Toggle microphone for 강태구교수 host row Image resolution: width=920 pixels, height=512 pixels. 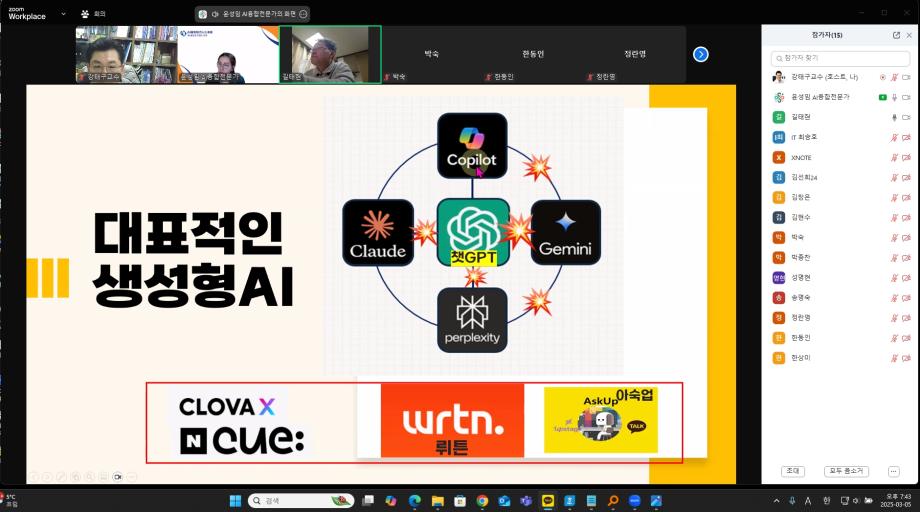pos(894,77)
